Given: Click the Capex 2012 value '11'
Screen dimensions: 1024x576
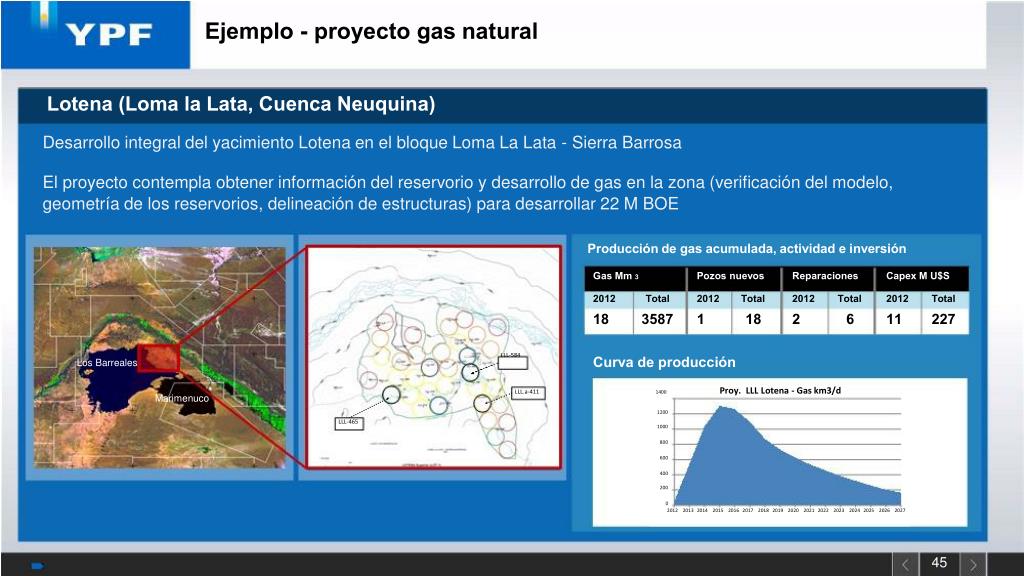Looking at the screenshot, I should click(x=893, y=319).
